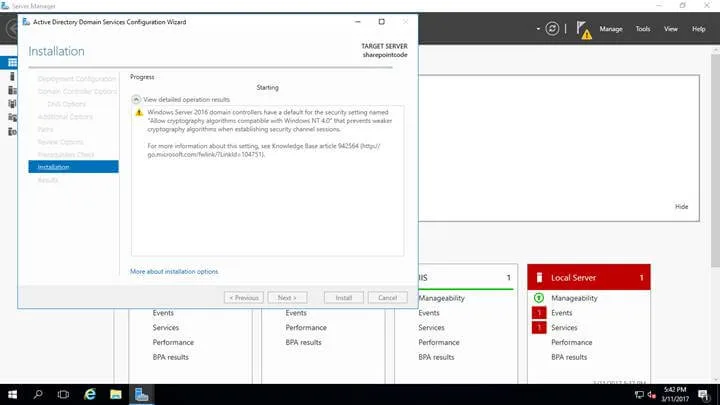Open the Windows Start menu
The width and height of the screenshot is (720, 405).
point(12,394)
